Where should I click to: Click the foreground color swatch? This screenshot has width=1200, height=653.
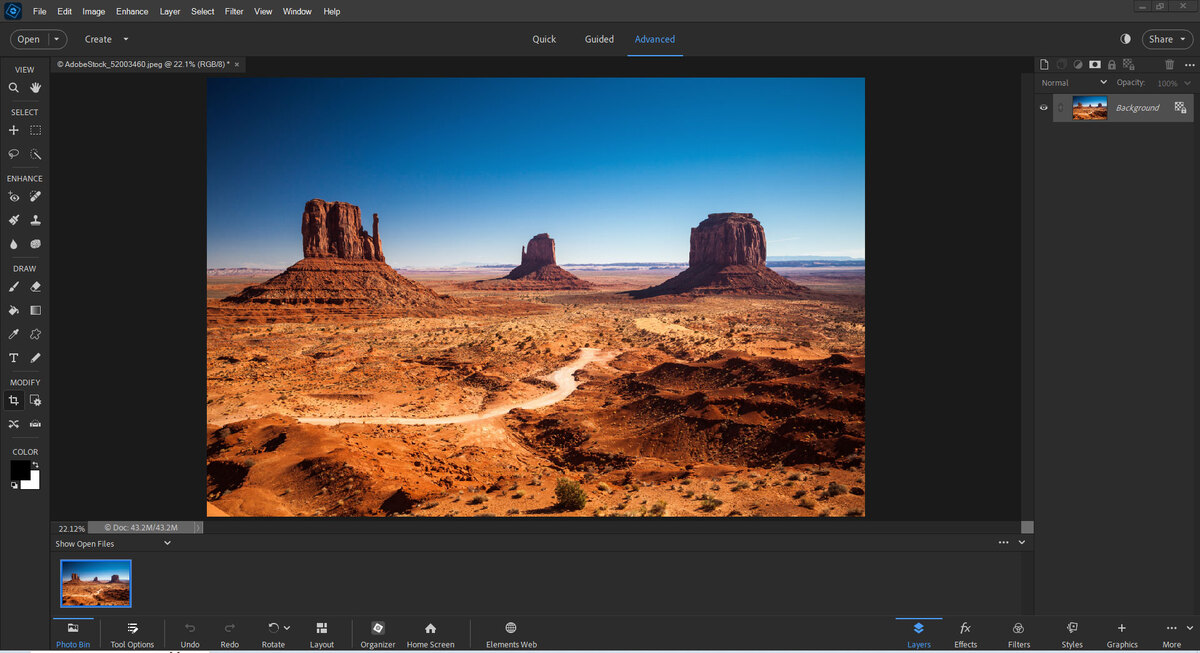[19, 468]
